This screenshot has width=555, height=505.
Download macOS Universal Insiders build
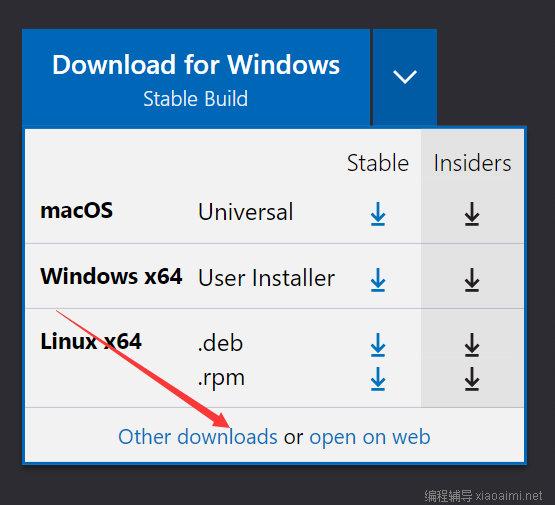point(472,214)
